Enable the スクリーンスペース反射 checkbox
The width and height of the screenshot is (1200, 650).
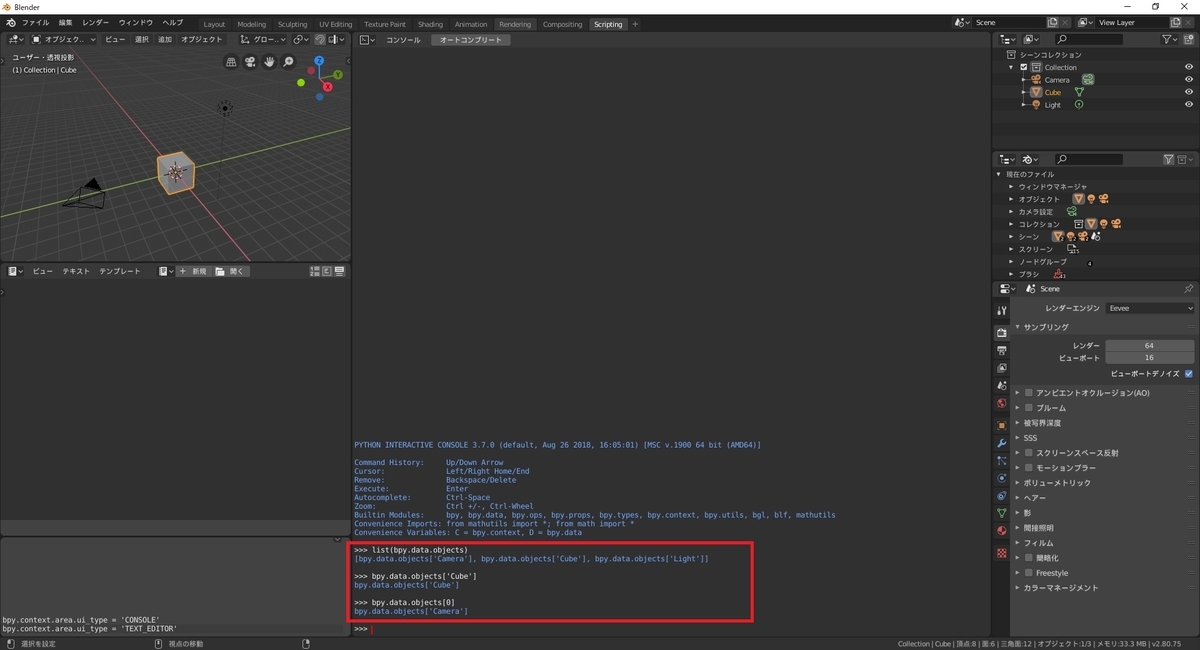click(1029, 453)
